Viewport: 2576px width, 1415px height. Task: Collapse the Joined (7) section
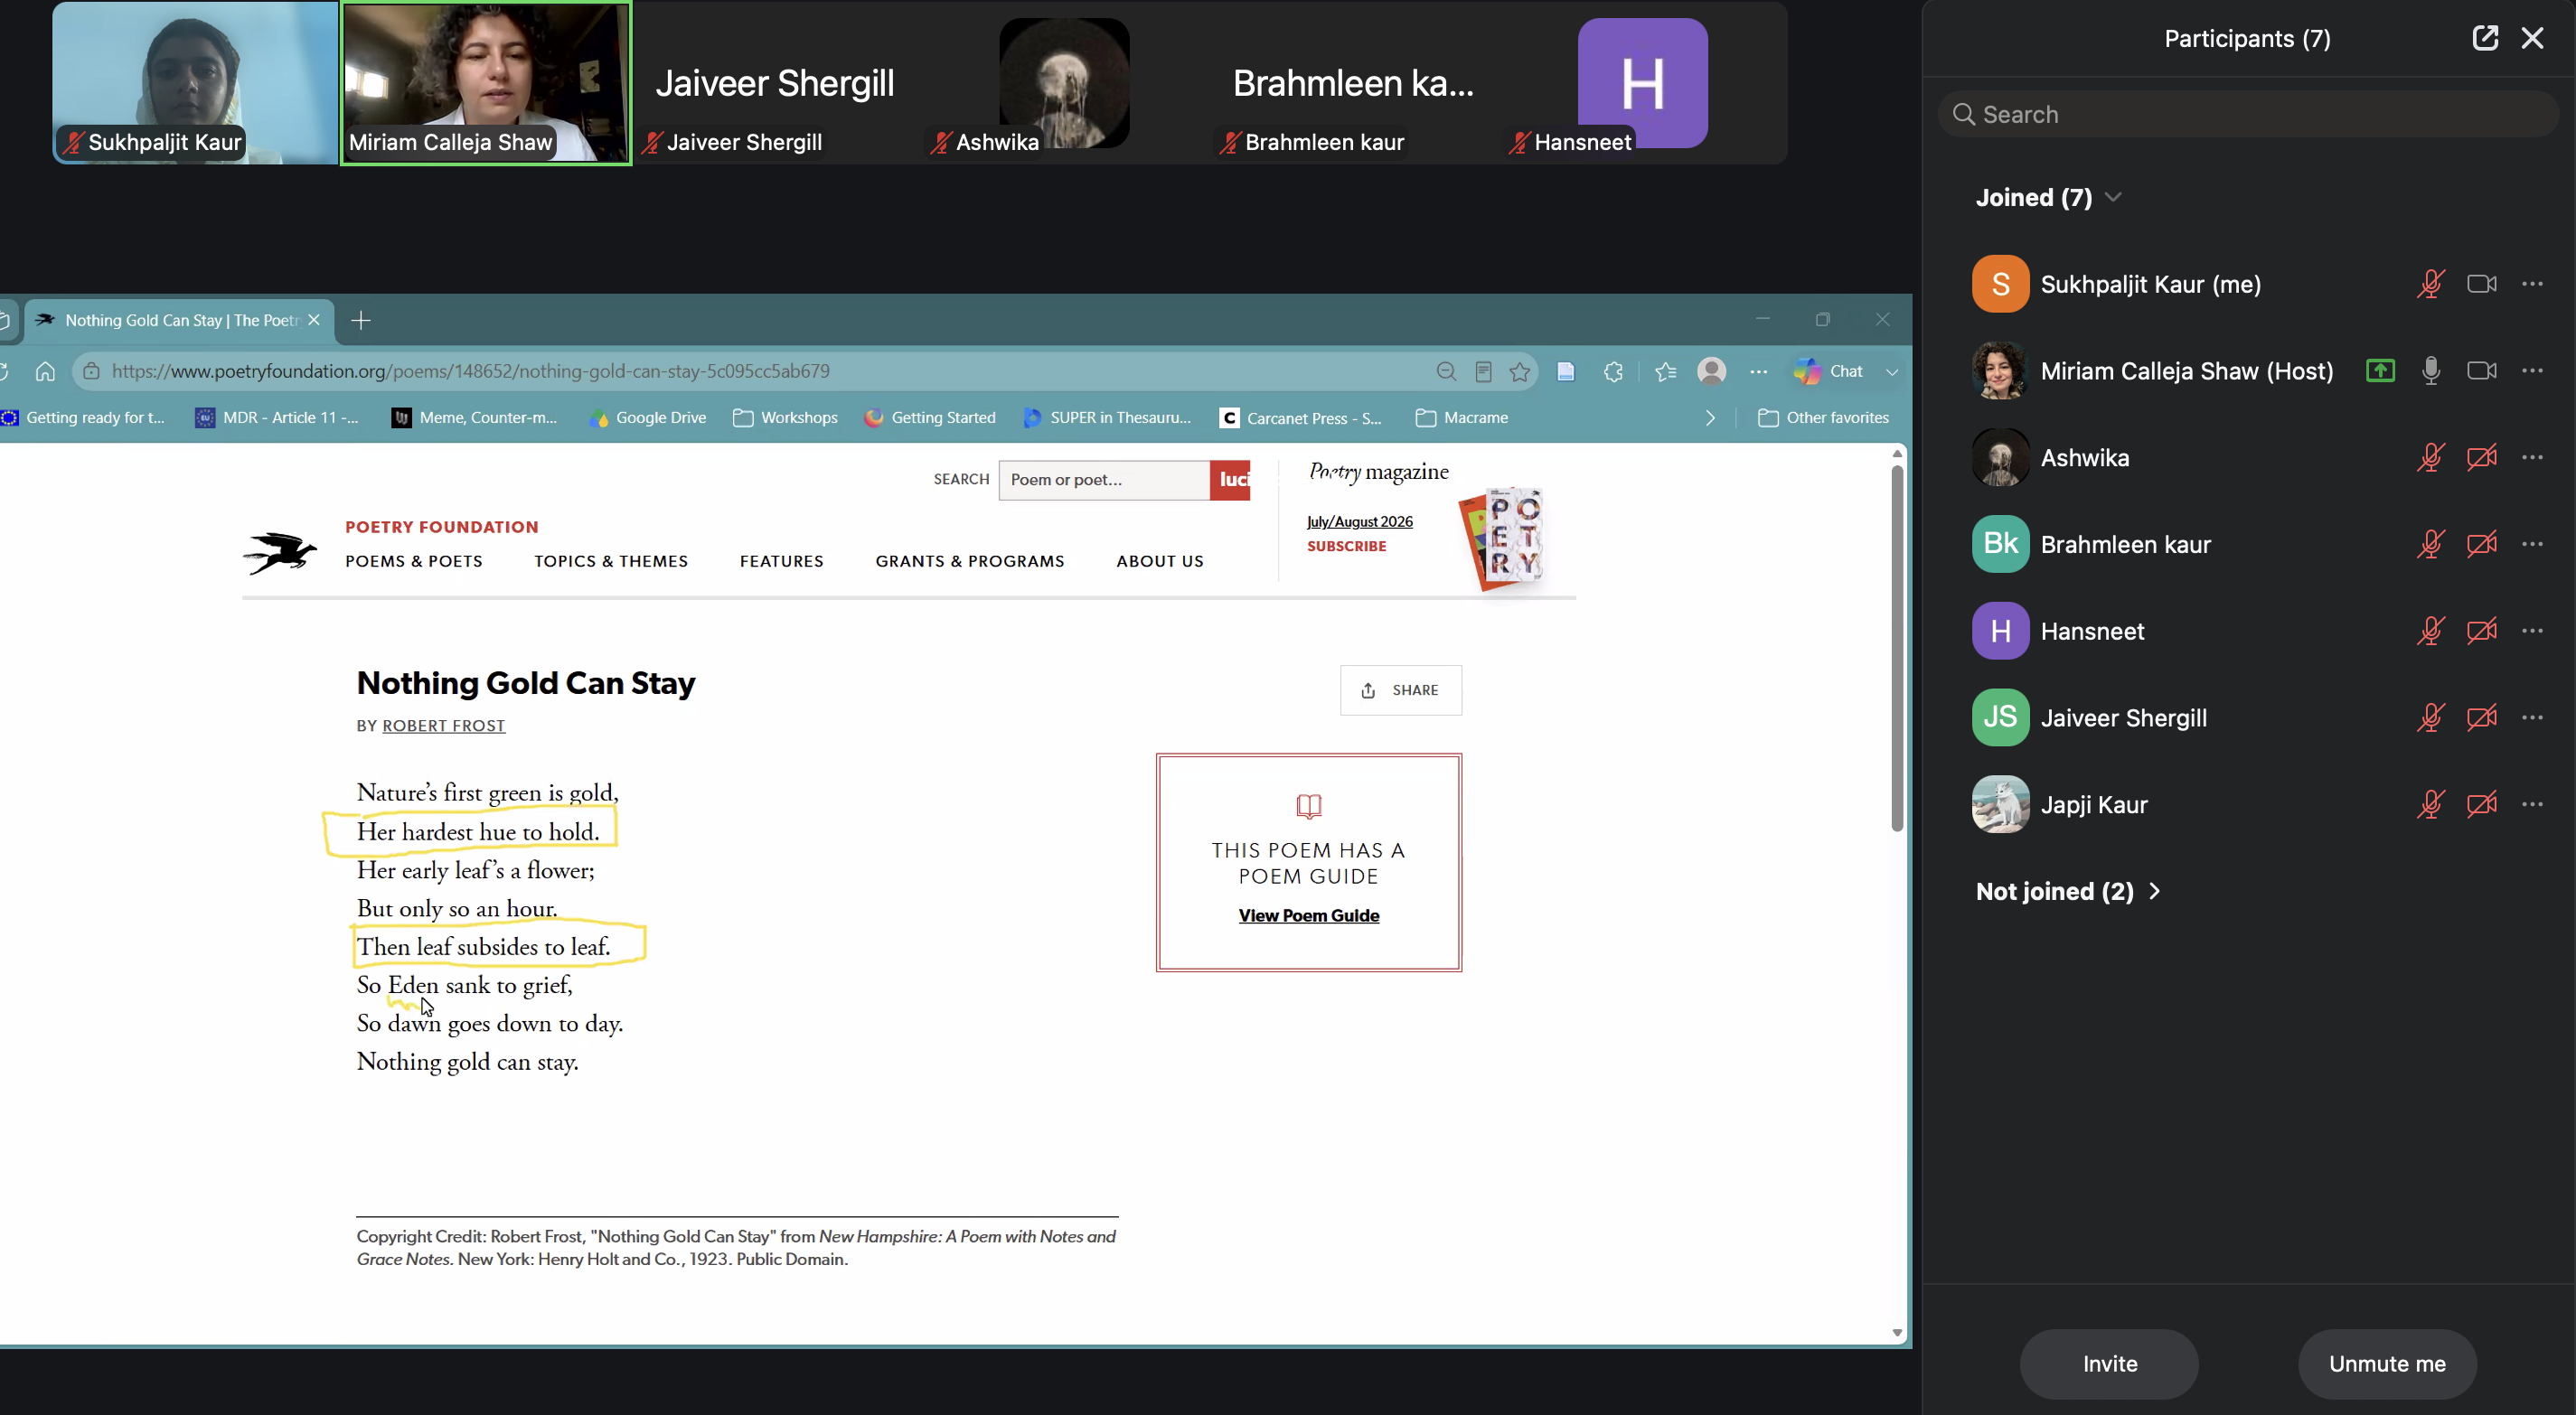(2112, 198)
